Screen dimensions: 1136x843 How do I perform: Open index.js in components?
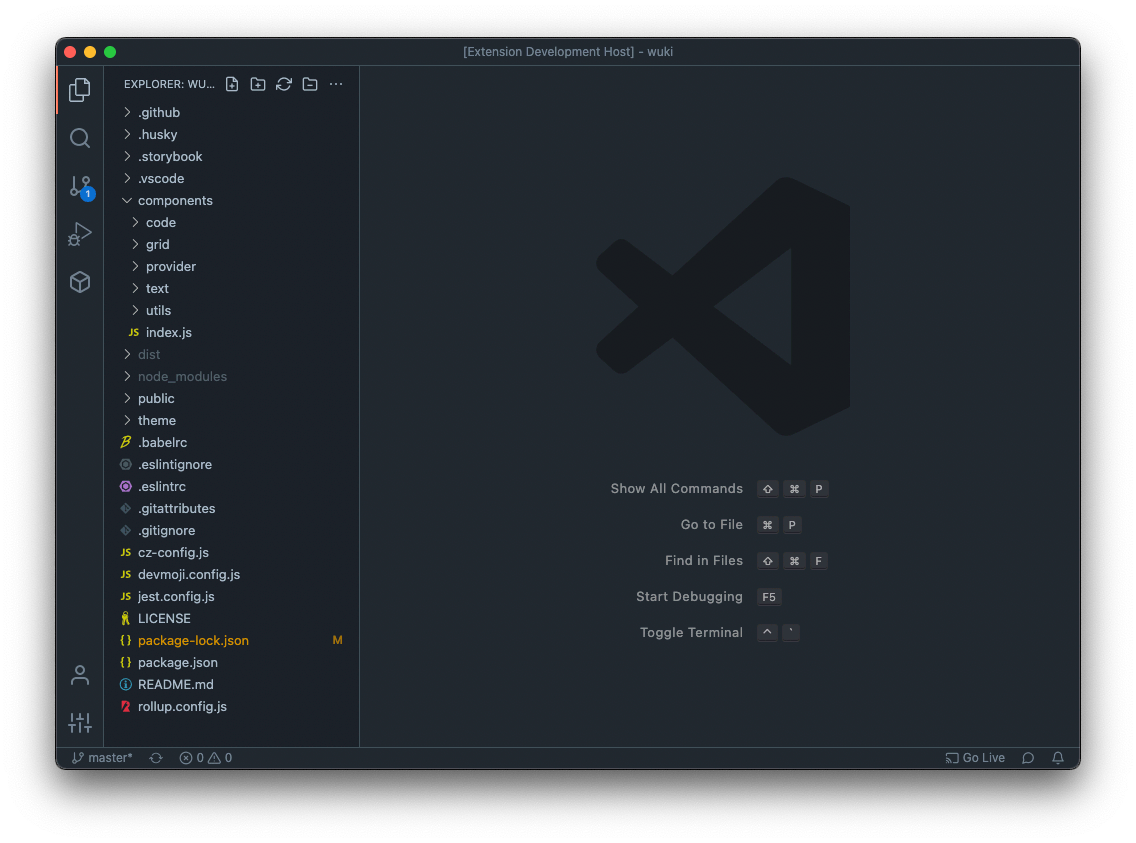coord(232,332)
